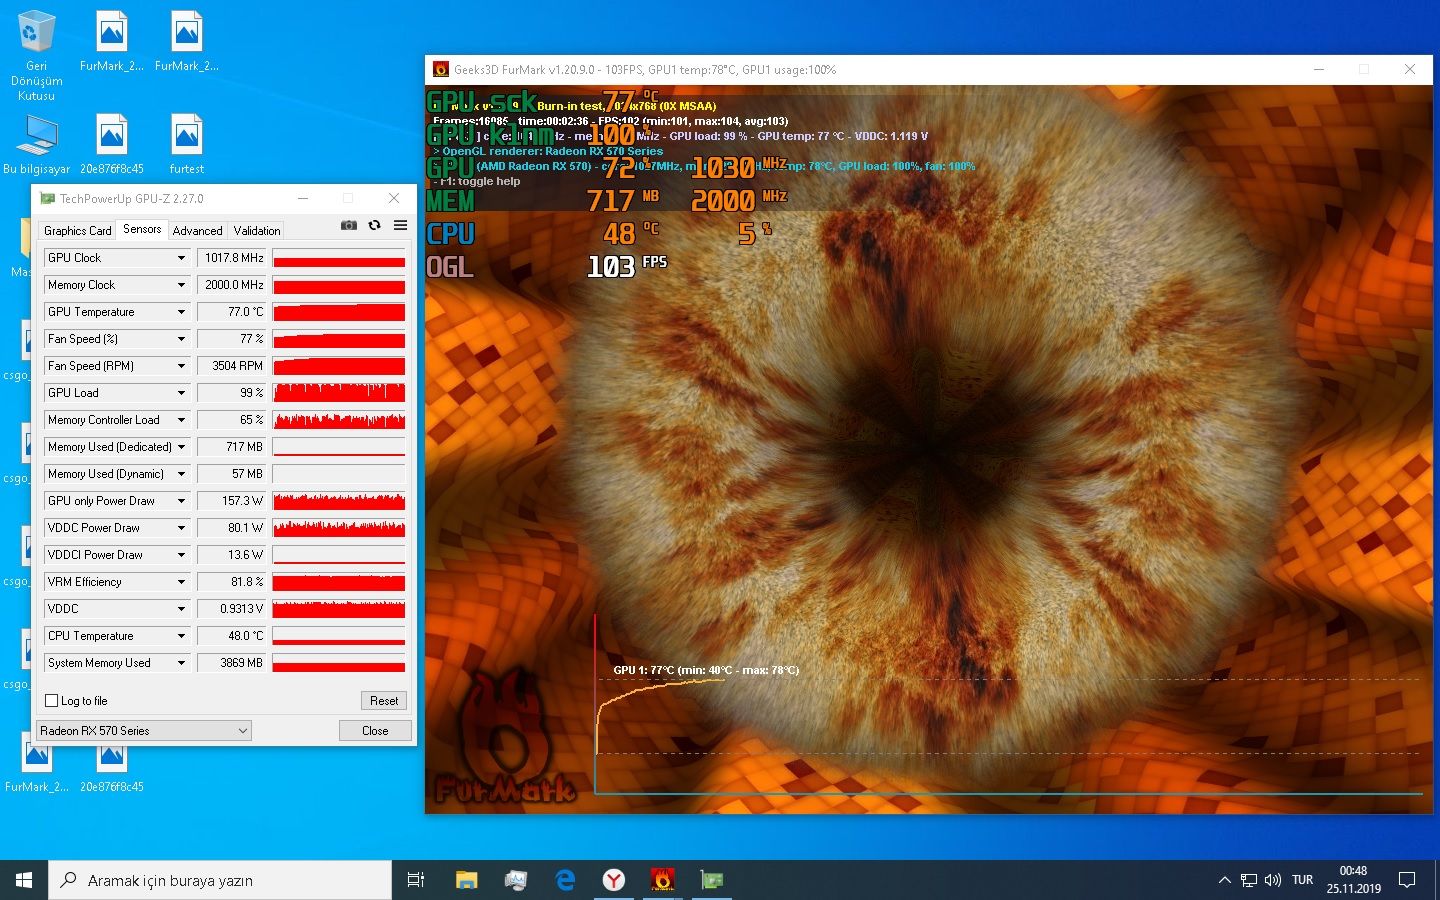The image size is (1440, 900).
Task: Open the GPU Load sensor dropdown
Action: click(x=181, y=393)
